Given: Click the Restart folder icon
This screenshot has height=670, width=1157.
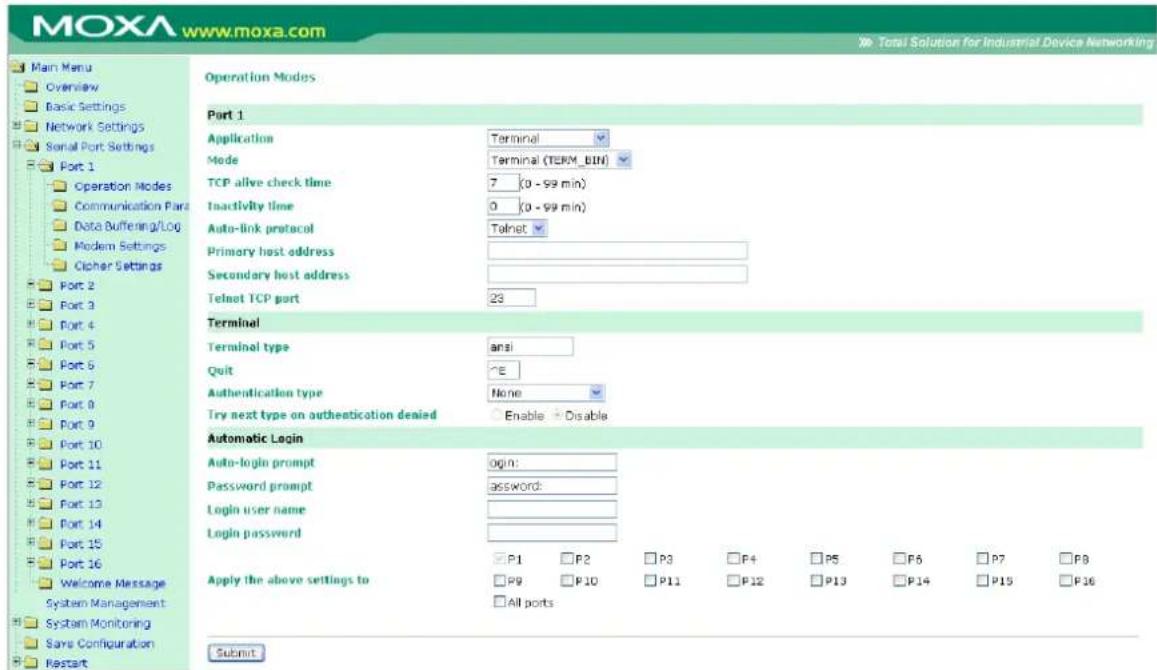Looking at the screenshot, I should (31, 663).
